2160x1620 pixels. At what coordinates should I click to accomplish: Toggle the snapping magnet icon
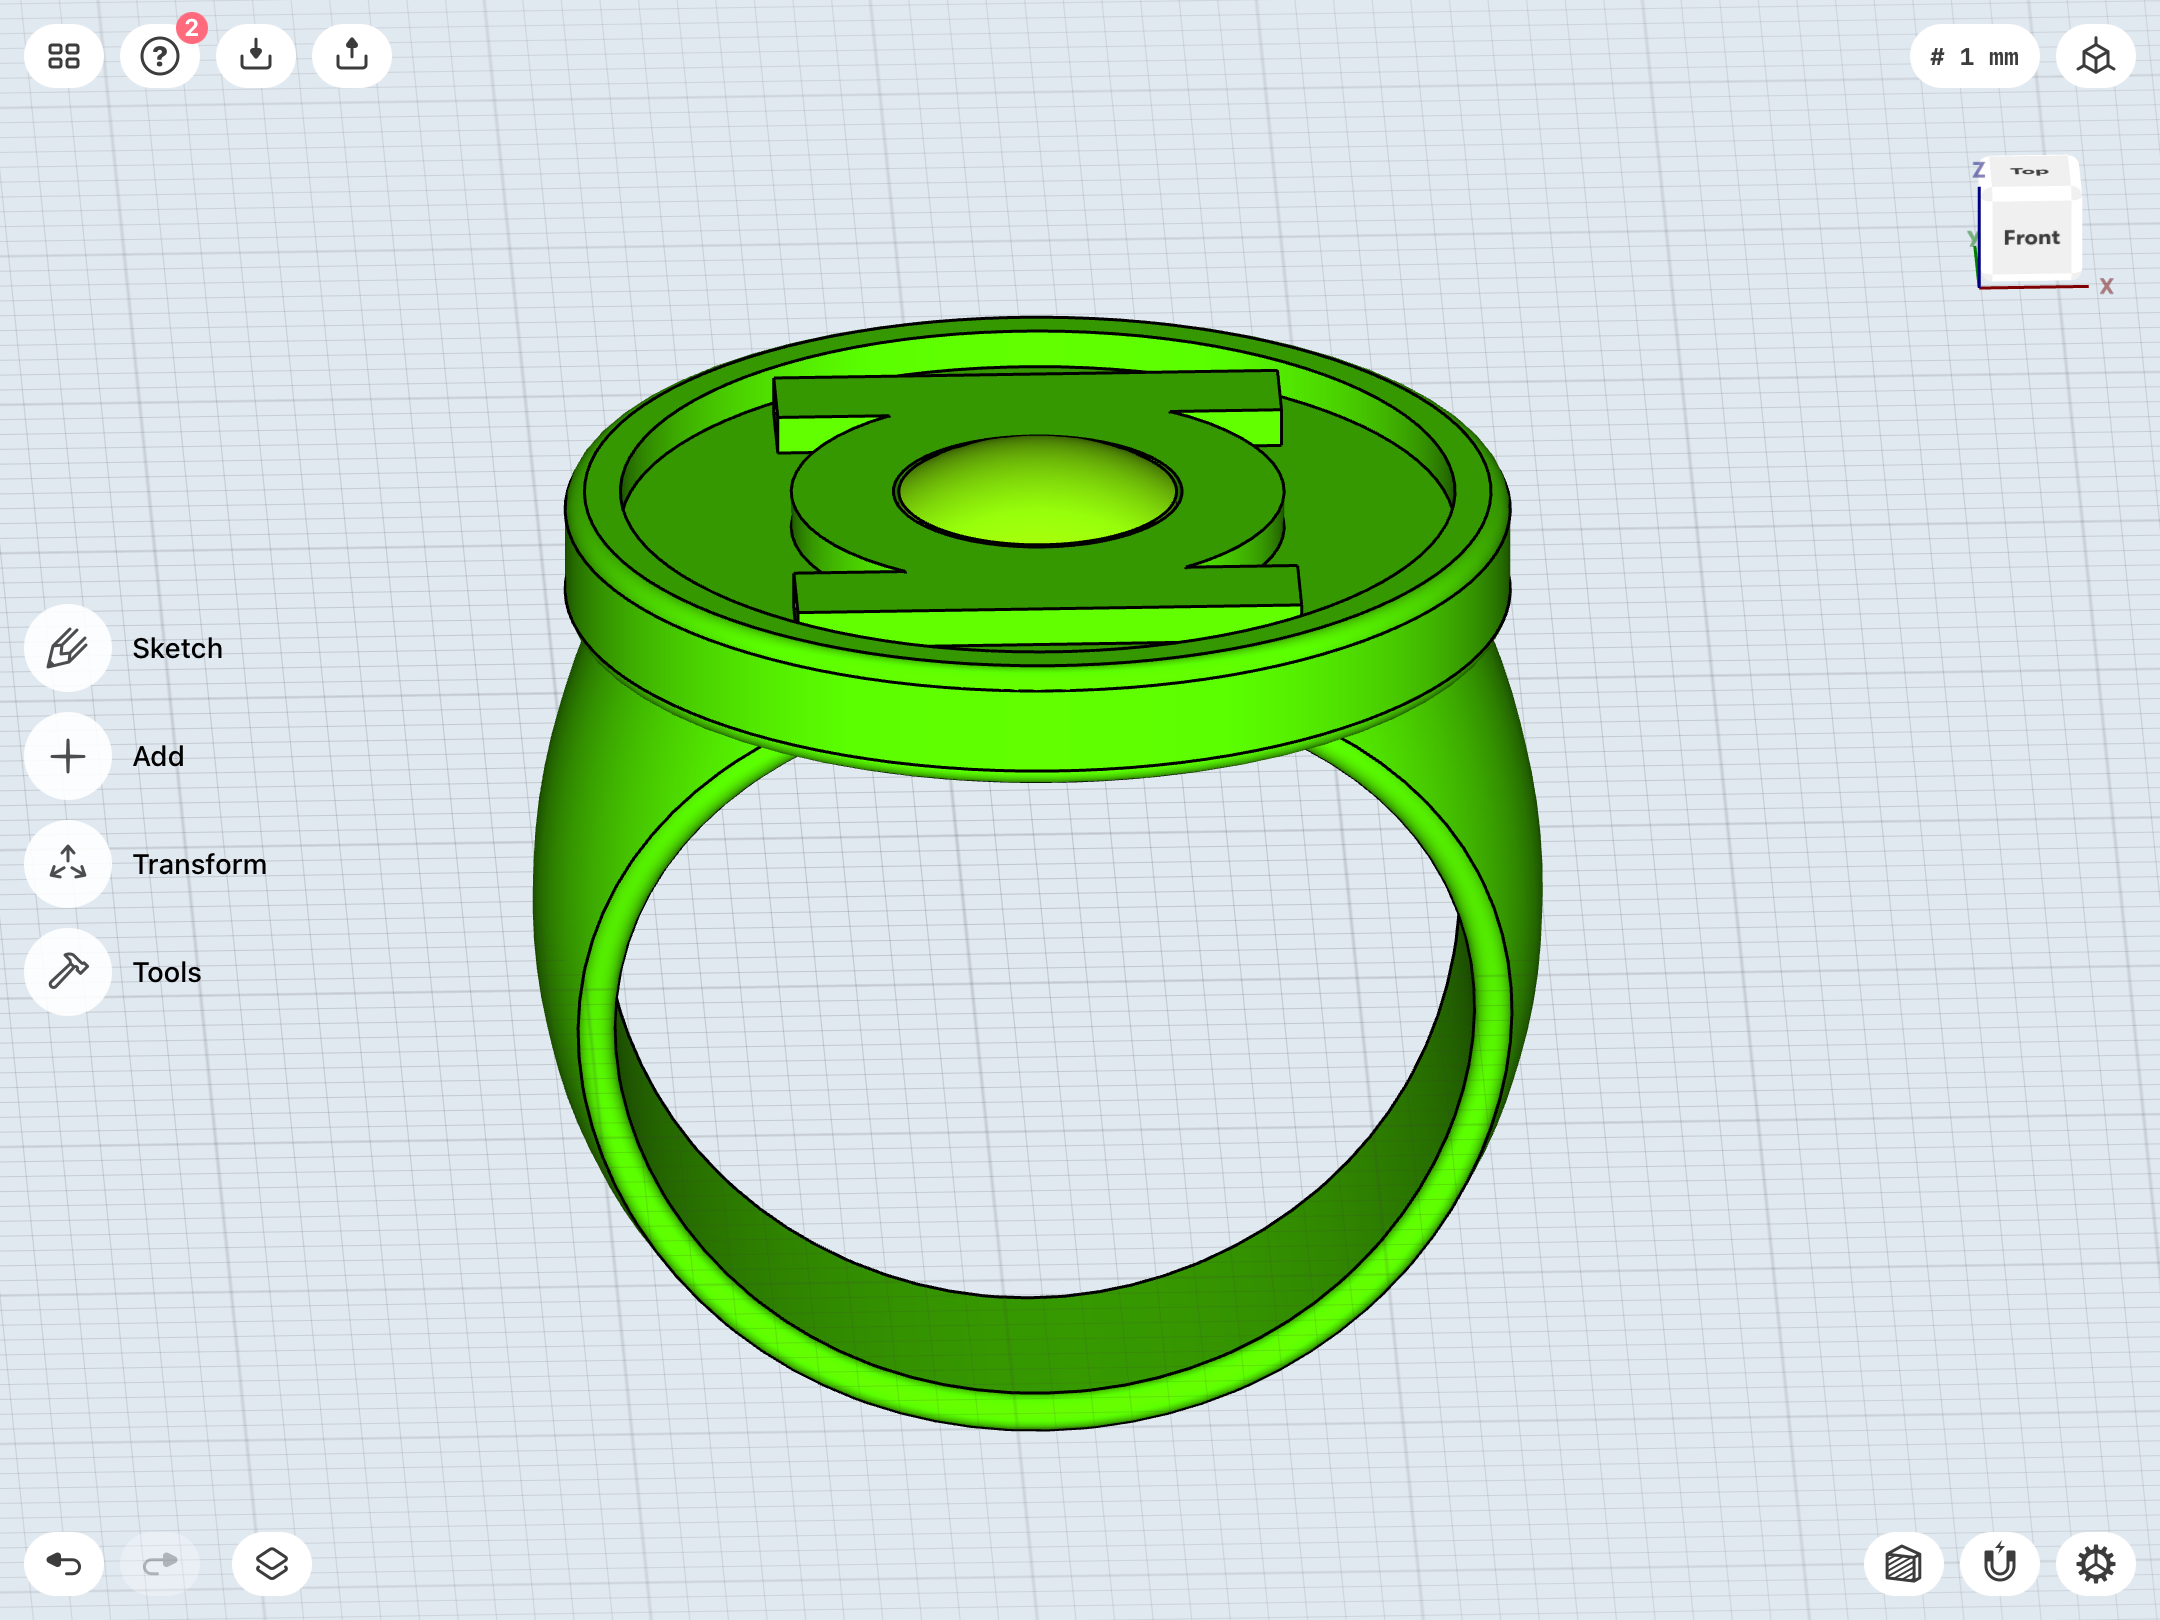coord(2000,1564)
